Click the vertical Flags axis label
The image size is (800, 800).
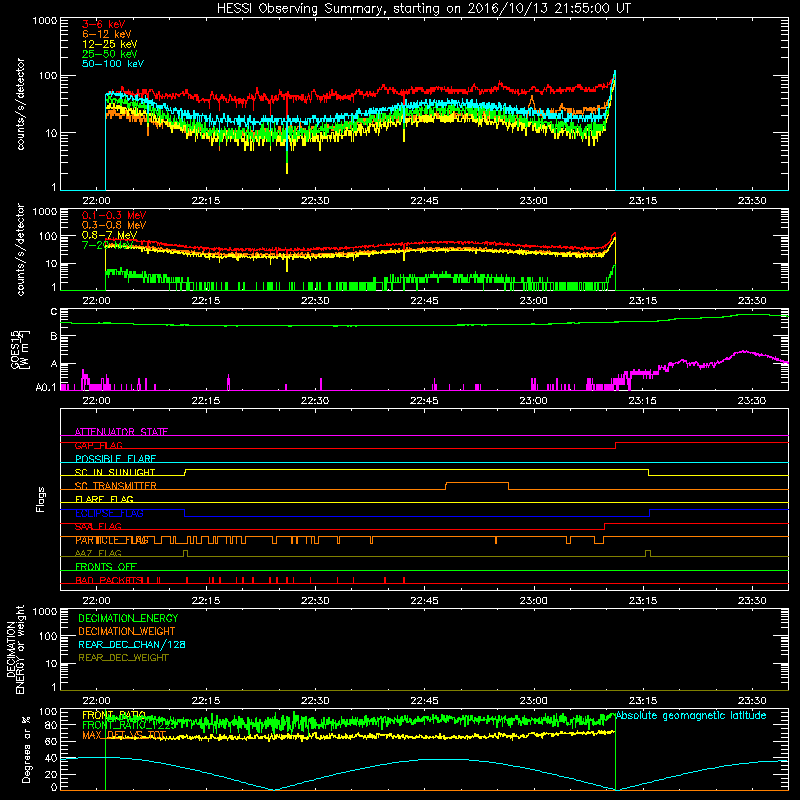coord(41,499)
